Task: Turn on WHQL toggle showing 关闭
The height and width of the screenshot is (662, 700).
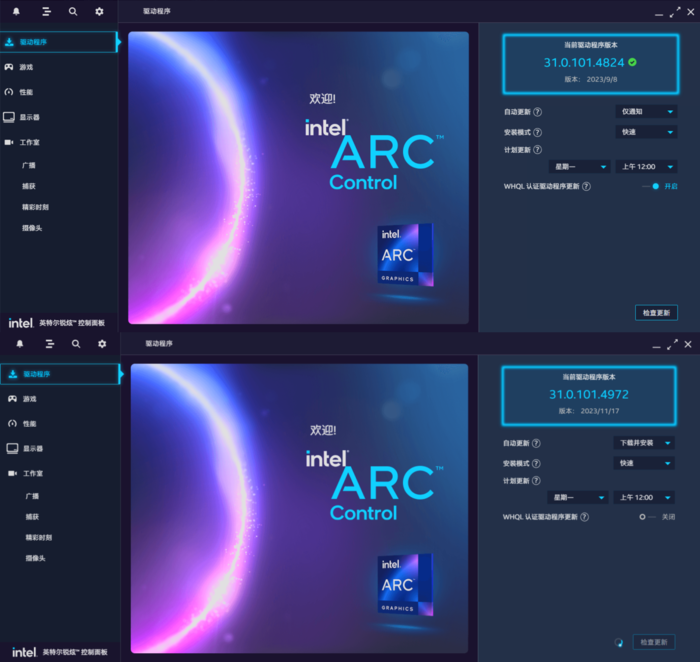Action: click(x=646, y=517)
